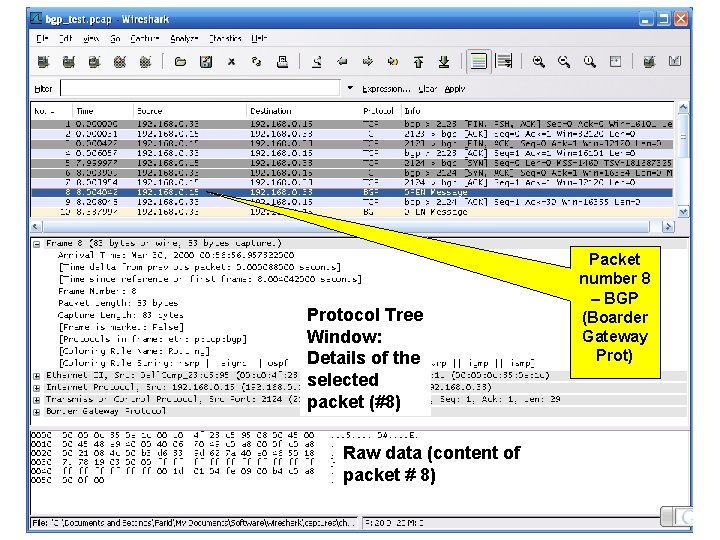Go forward in packet history arrow
720x540 pixels.
pyautogui.click(x=368, y=62)
